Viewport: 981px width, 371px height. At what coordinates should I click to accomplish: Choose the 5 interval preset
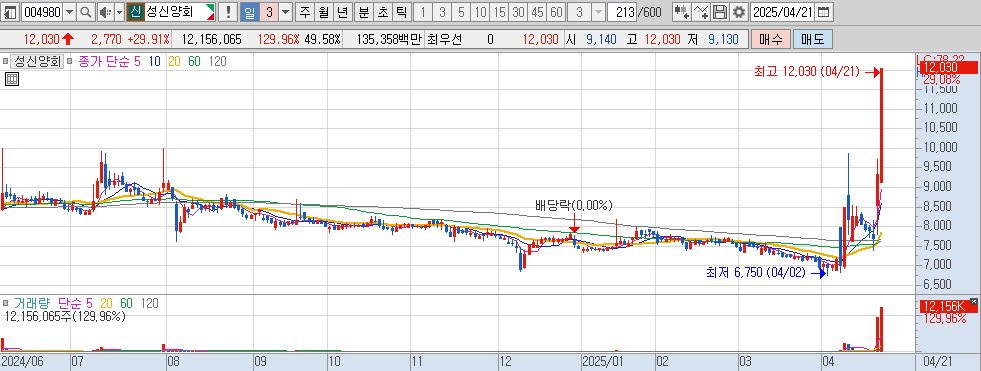click(x=461, y=12)
